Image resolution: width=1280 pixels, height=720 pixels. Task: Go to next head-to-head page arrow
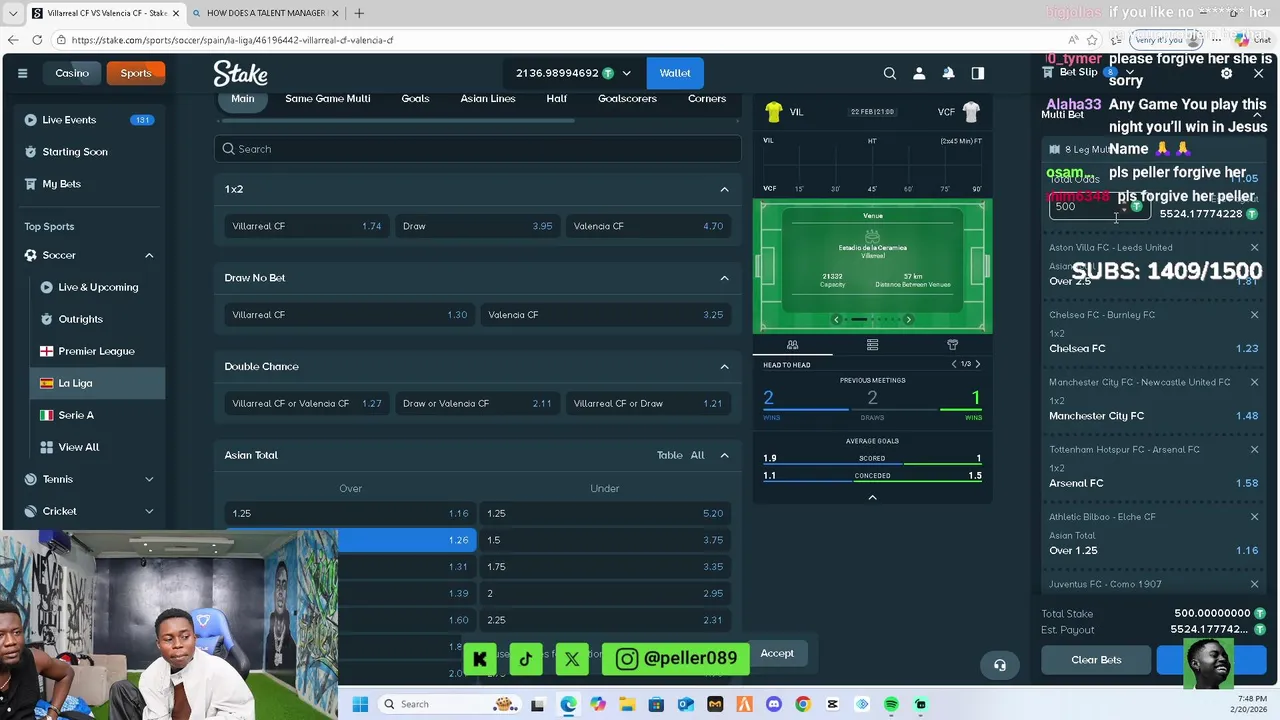pyautogui.click(x=978, y=364)
